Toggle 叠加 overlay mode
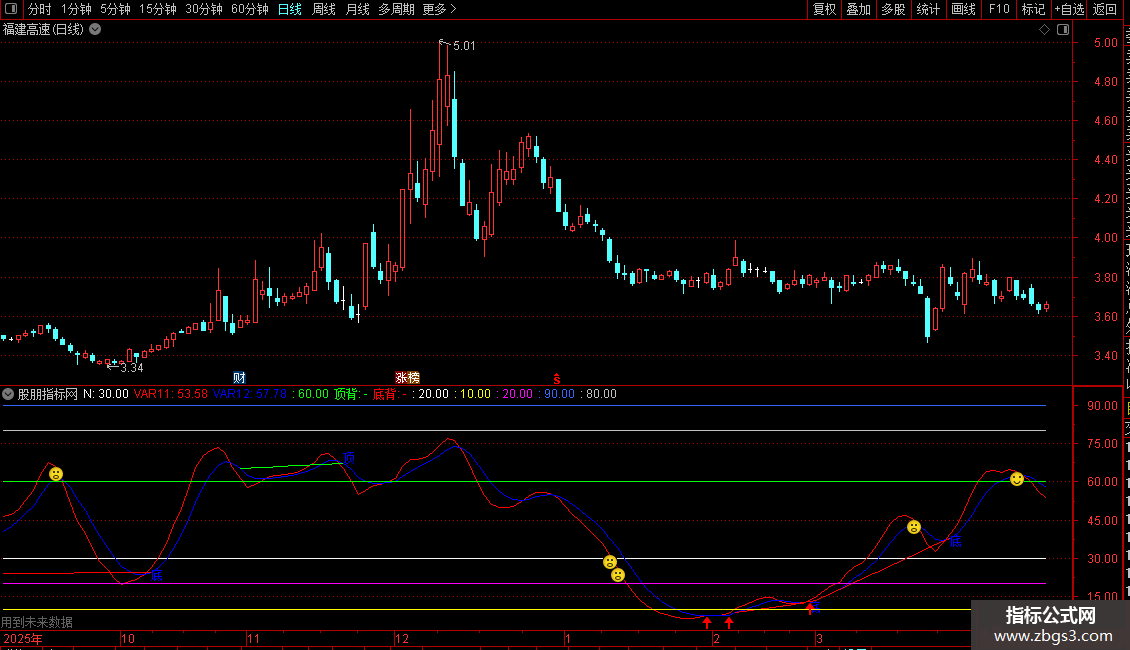The width and height of the screenshot is (1130, 650). point(858,9)
